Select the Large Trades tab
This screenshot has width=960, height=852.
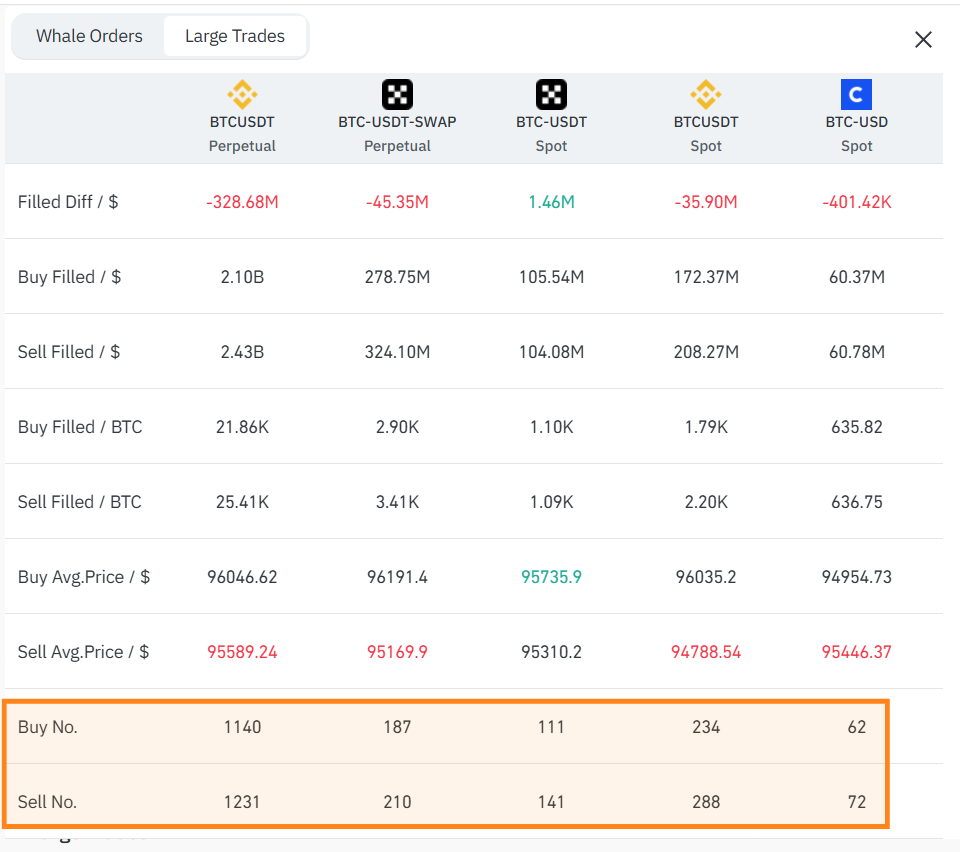[234, 36]
